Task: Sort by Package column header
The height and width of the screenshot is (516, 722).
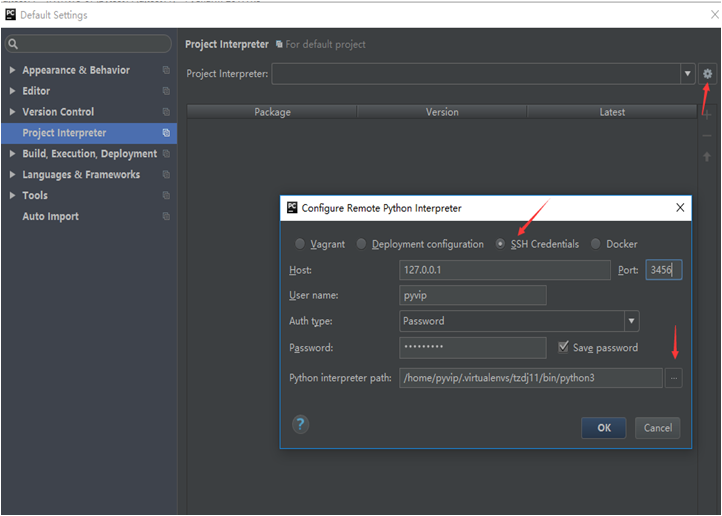Action: 272,112
